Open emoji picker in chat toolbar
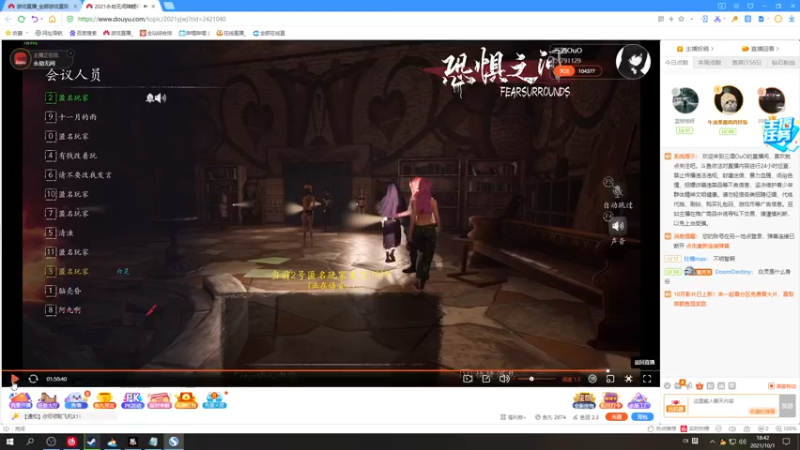 coord(667,386)
